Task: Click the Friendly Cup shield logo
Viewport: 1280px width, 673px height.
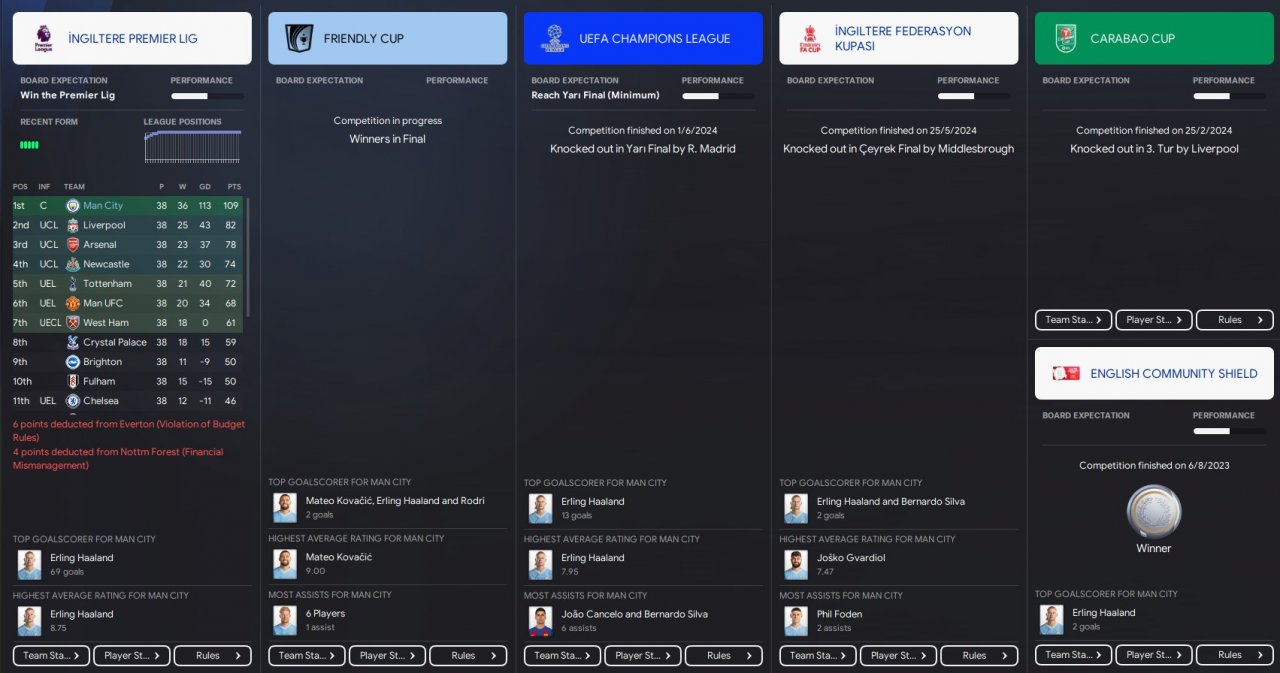Action: (299, 38)
